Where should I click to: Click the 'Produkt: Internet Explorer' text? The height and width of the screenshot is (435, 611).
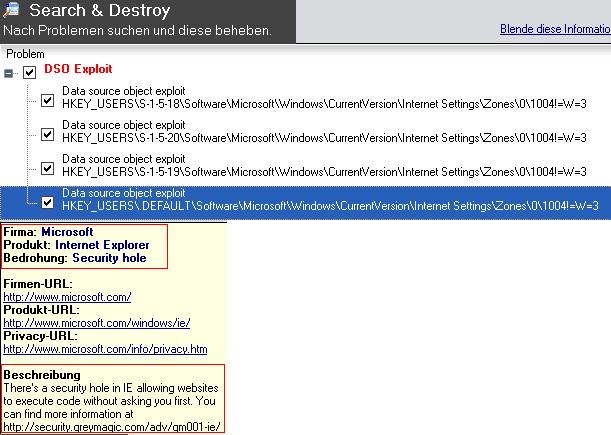coord(76,245)
